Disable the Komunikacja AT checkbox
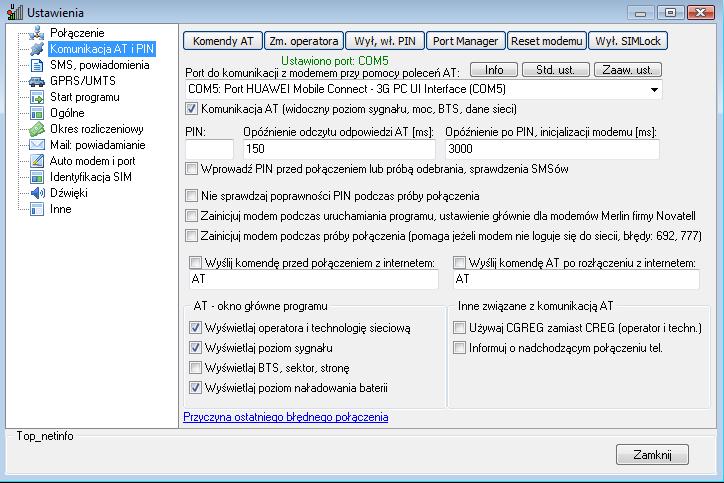Viewport: 724px width, 483px height. point(193,108)
